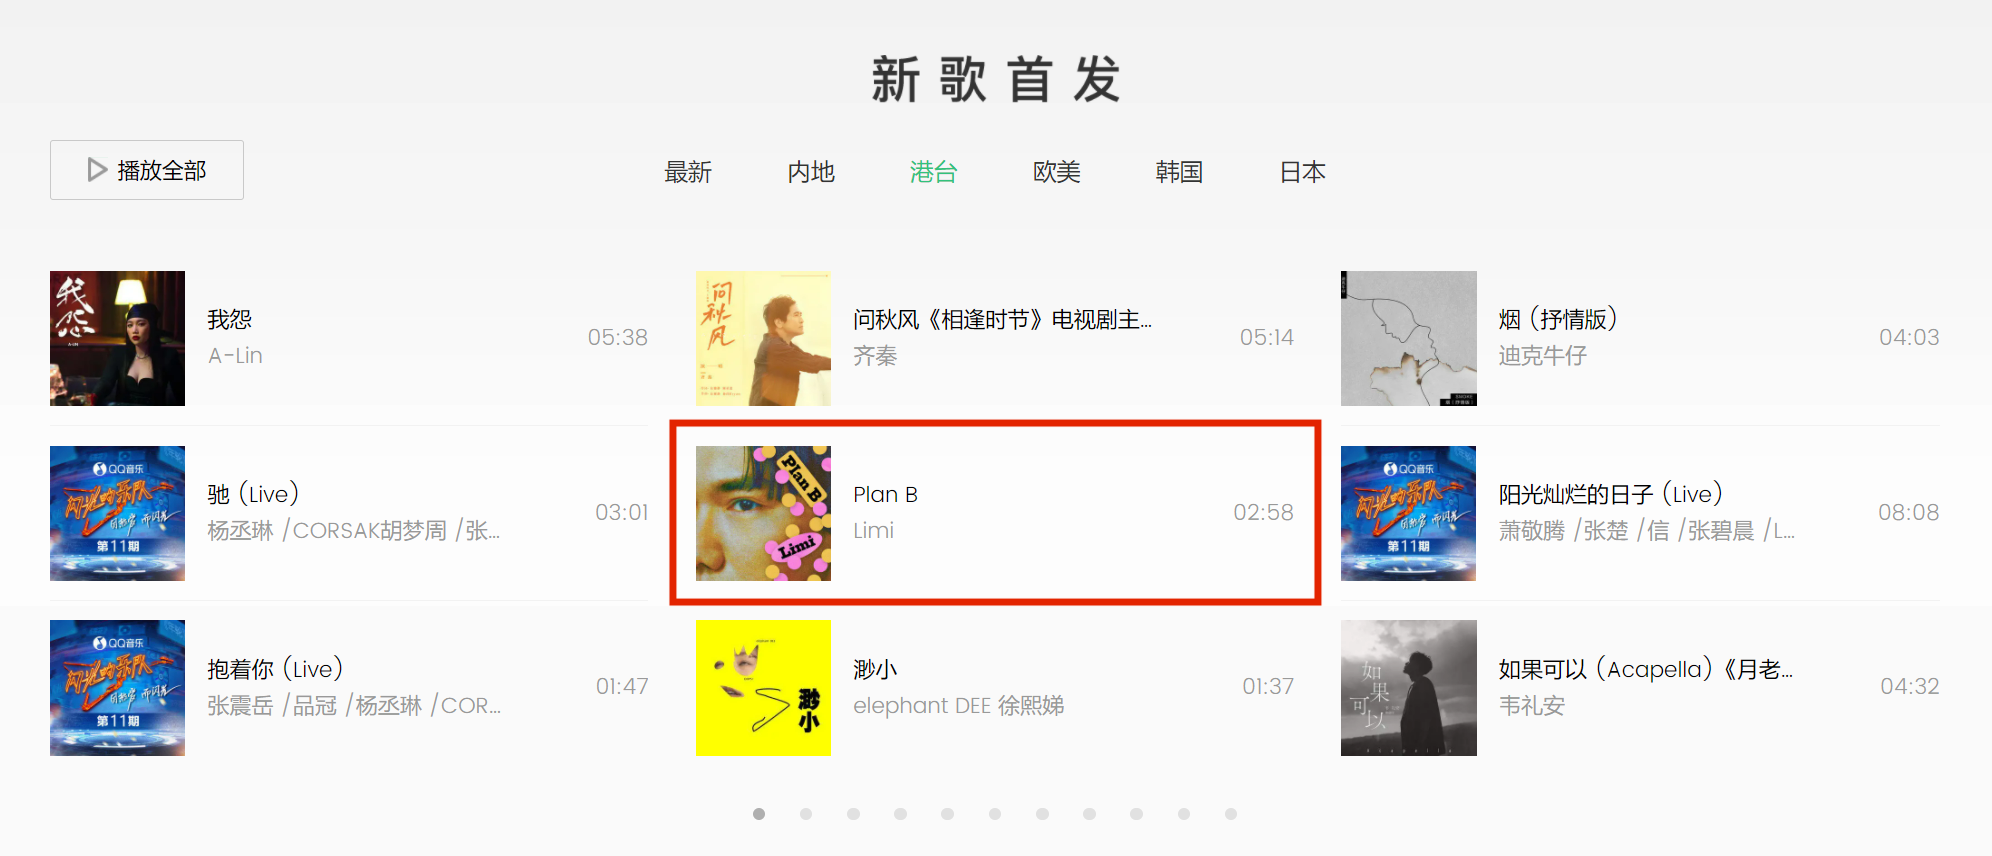Go to the second carousel page dot
Image resolution: width=1992 pixels, height=856 pixels.
806,814
